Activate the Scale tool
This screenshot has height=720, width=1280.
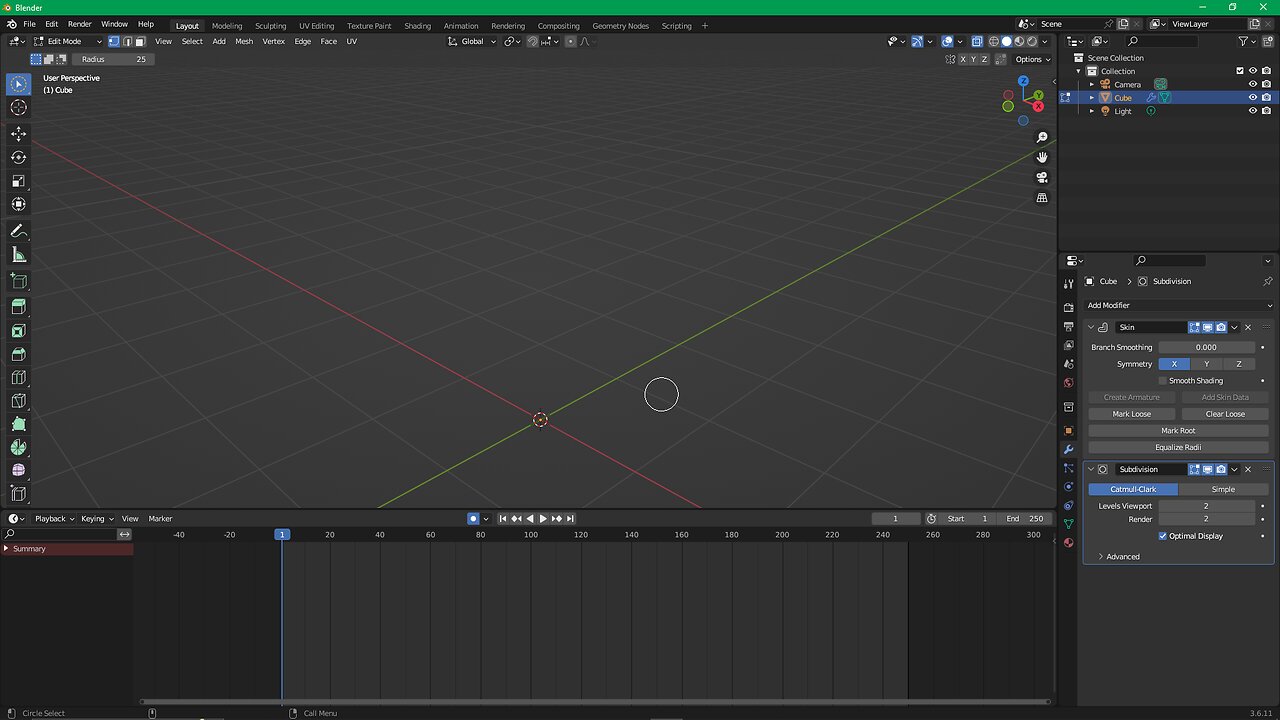tap(18, 181)
